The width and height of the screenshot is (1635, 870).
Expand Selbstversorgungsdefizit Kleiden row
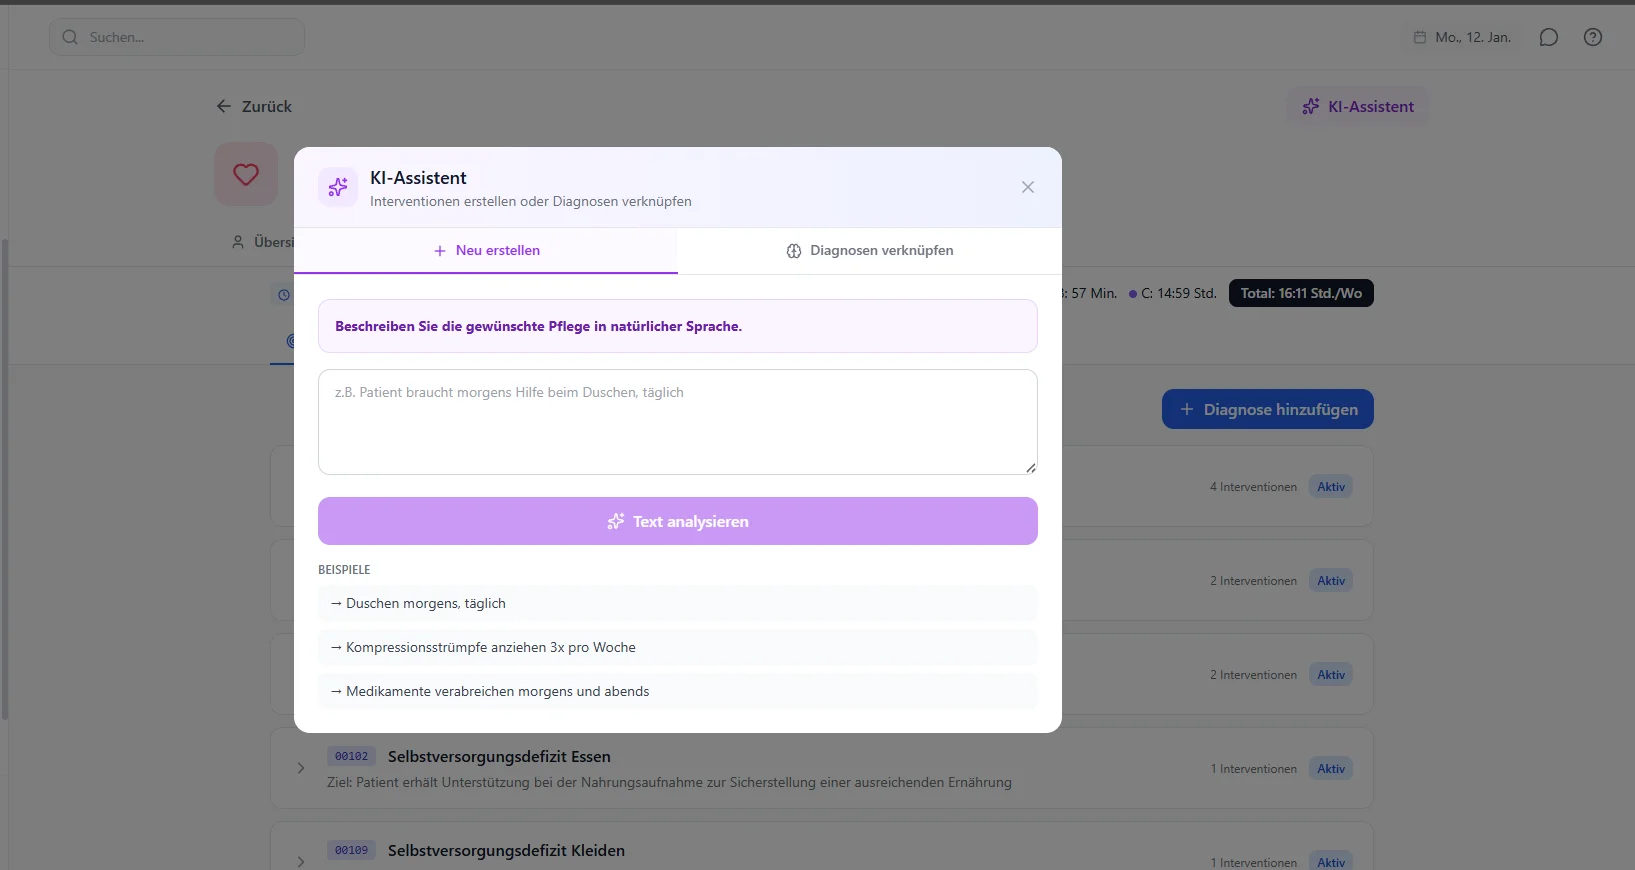(x=300, y=861)
